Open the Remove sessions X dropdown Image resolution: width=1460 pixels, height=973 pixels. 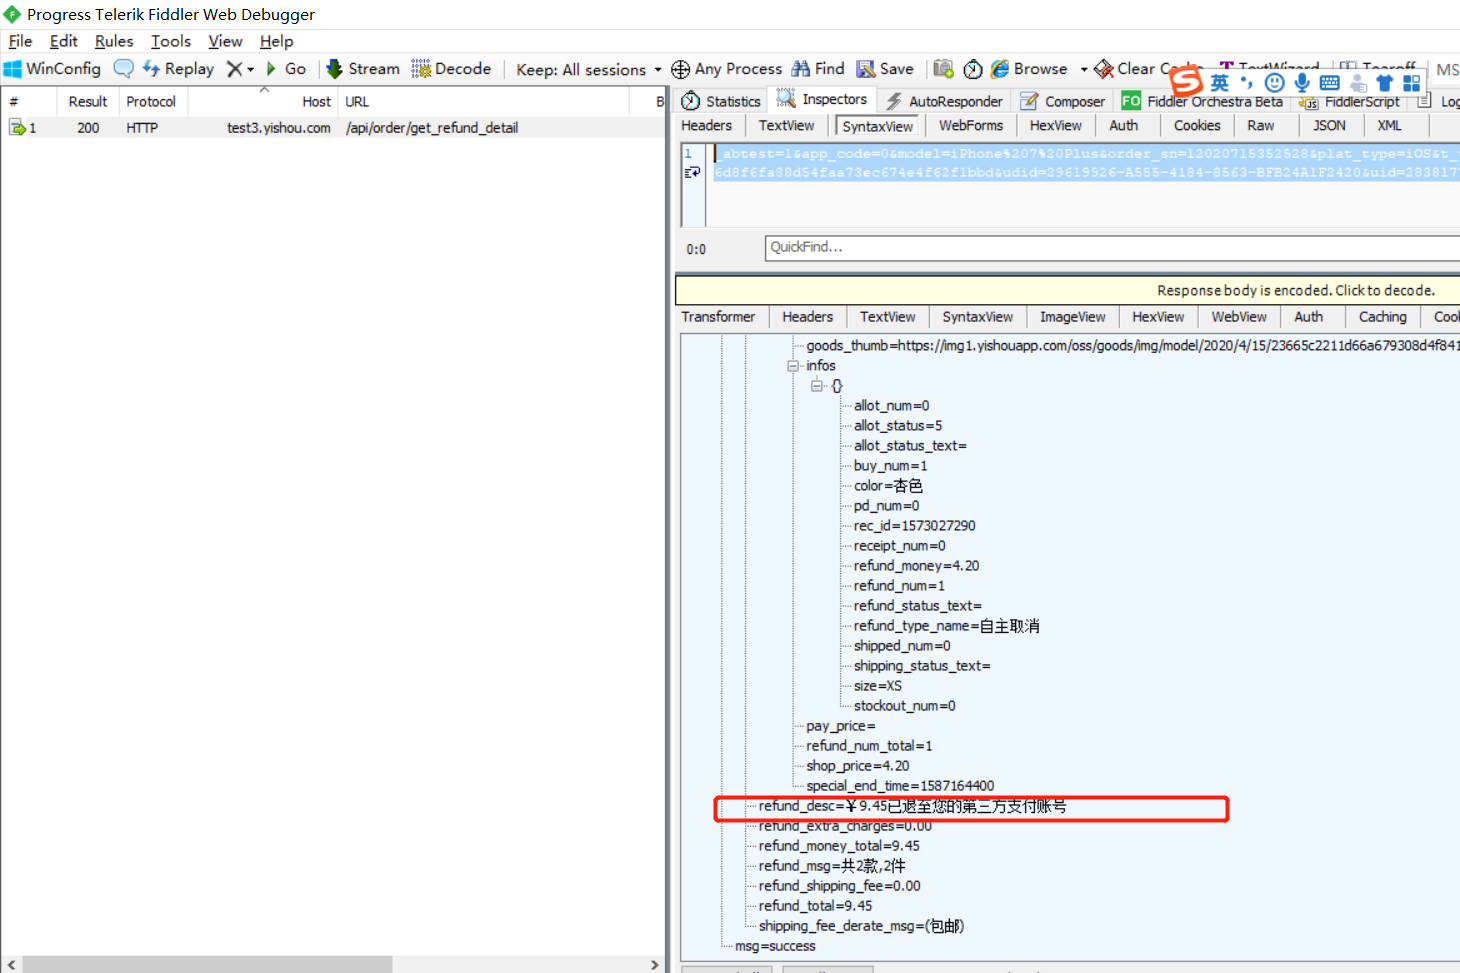click(240, 69)
